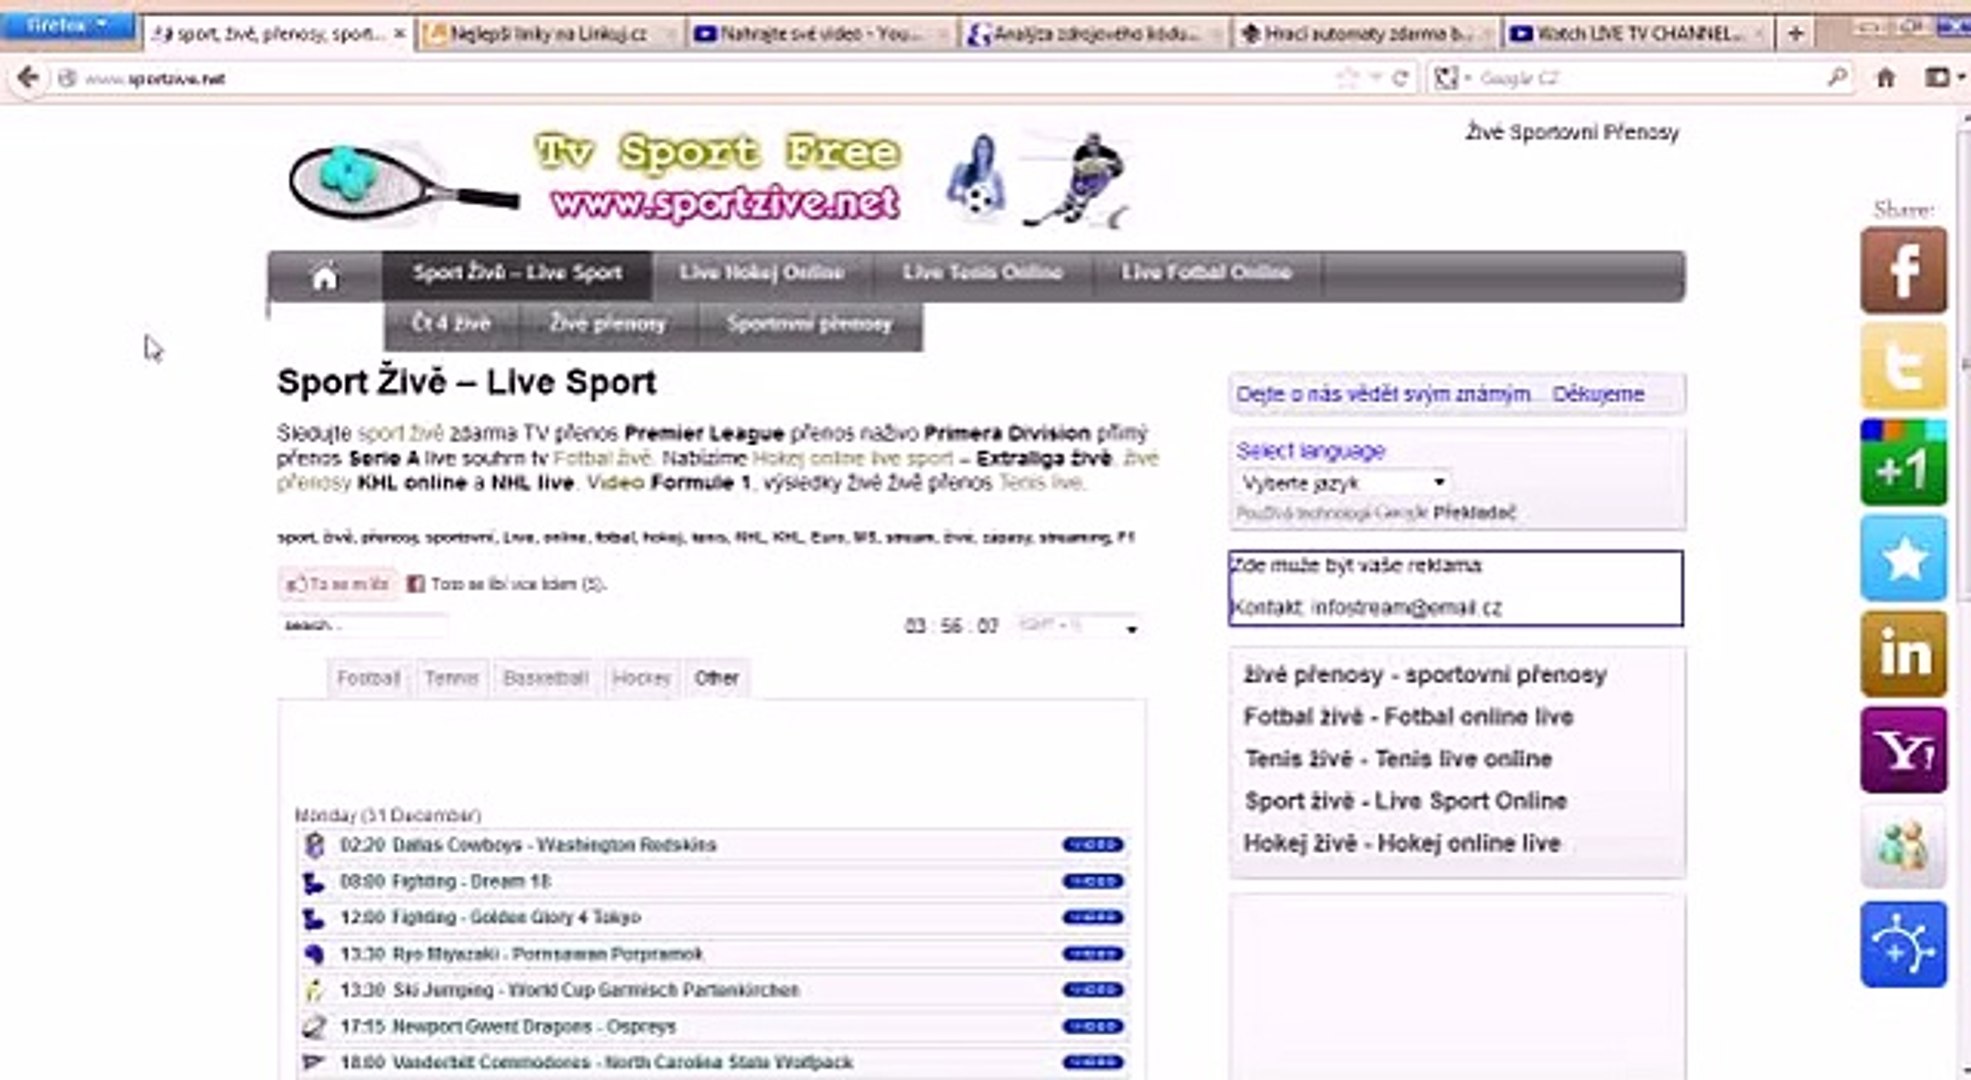This screenshot has height=1080, width=1971.
Task: Click the Zde muže byt vaše reklama box
Action: click(1455, 588)
